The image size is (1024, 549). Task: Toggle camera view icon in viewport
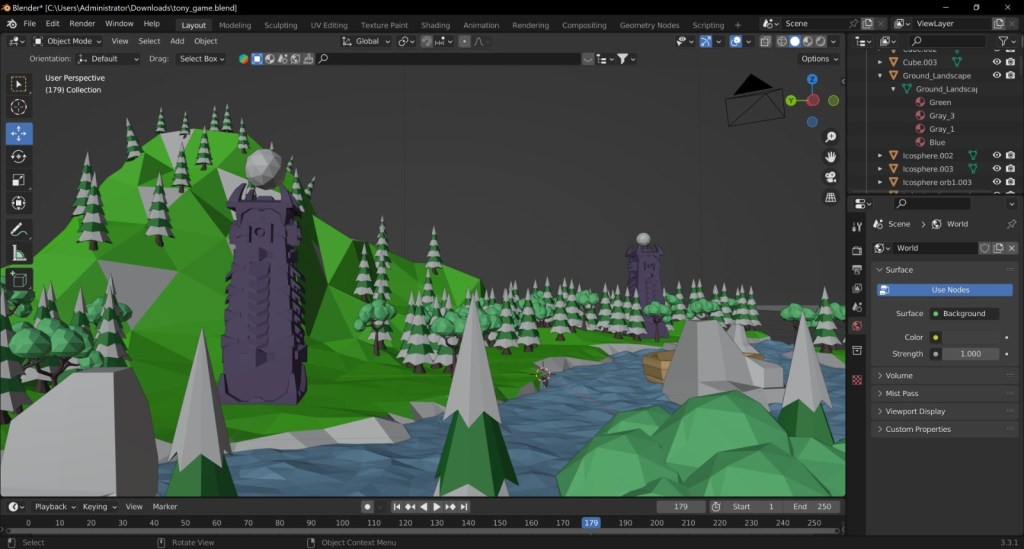coord(830,177)
